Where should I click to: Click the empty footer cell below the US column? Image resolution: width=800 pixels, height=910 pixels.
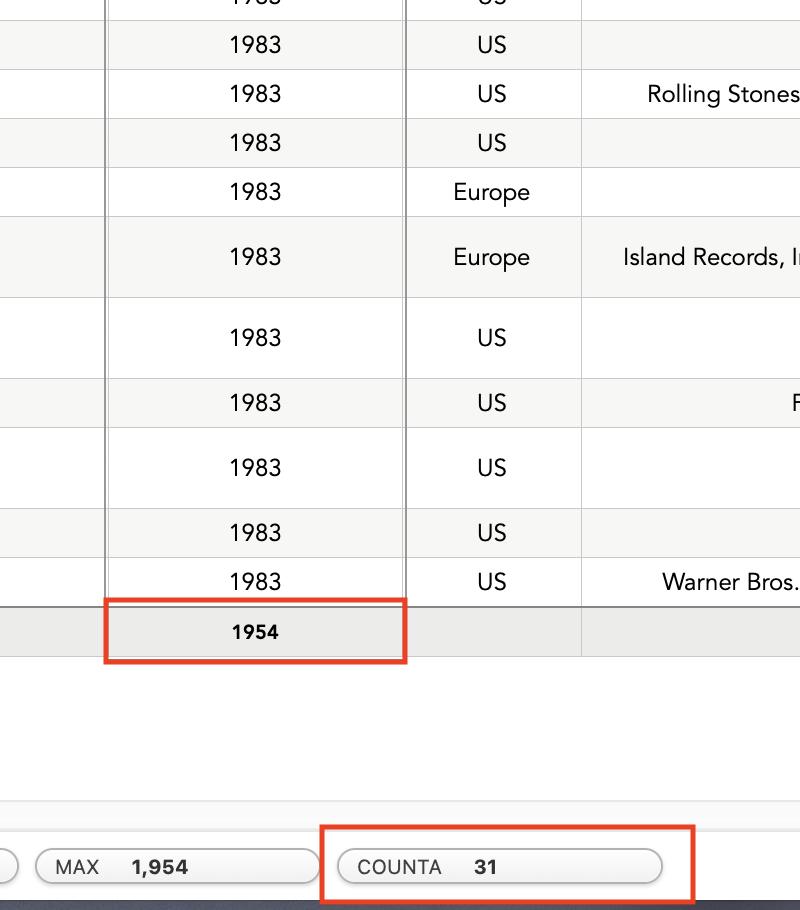click(x=492, y=632)
